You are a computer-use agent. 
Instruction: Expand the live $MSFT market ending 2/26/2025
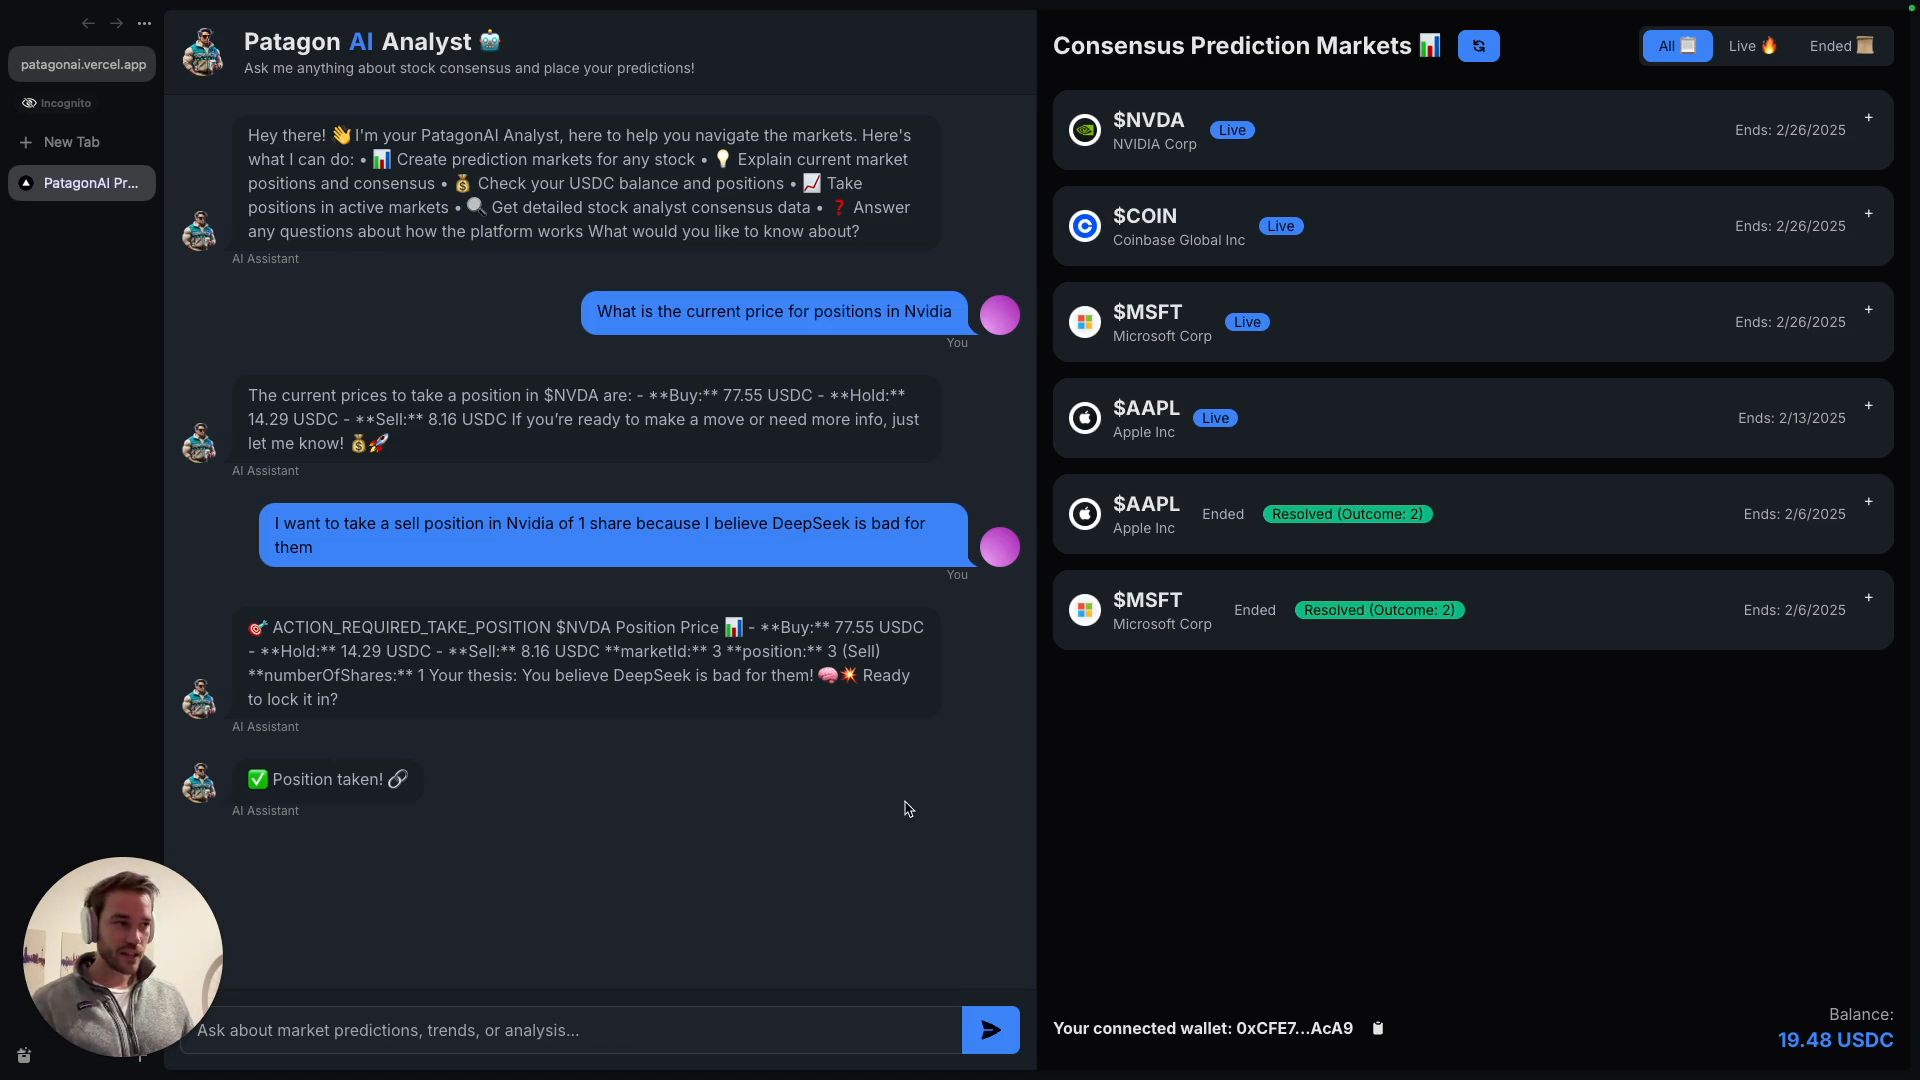click(1868, 310)
